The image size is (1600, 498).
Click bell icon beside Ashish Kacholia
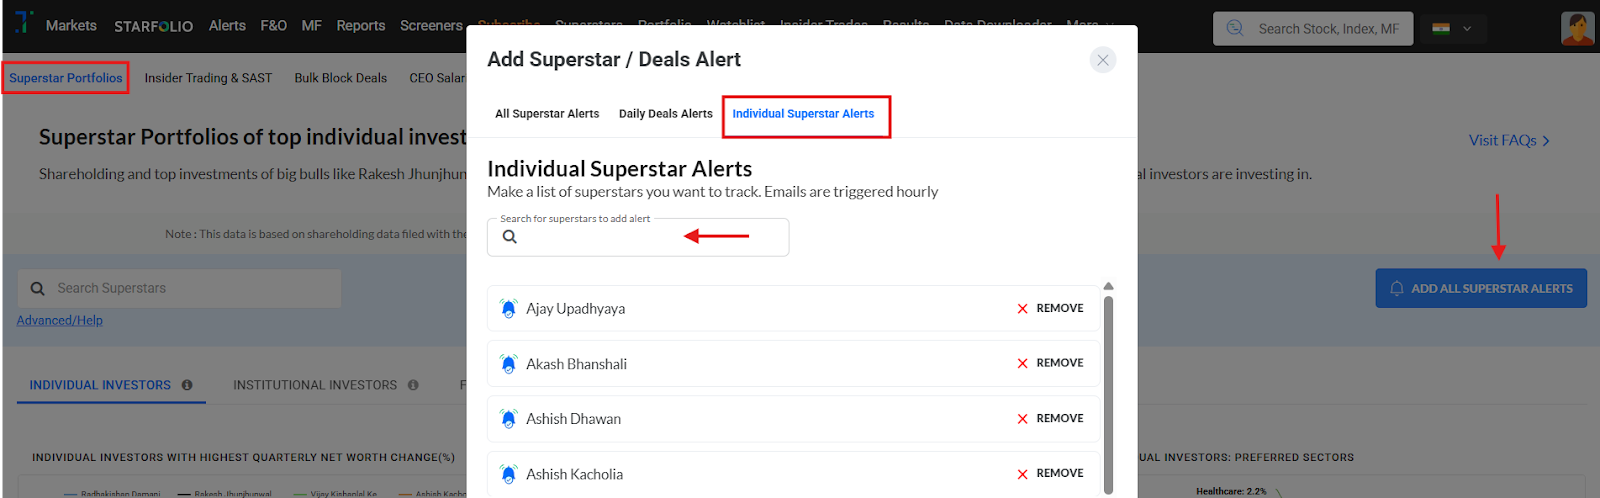pyautogui.click(x=509, y=474)
